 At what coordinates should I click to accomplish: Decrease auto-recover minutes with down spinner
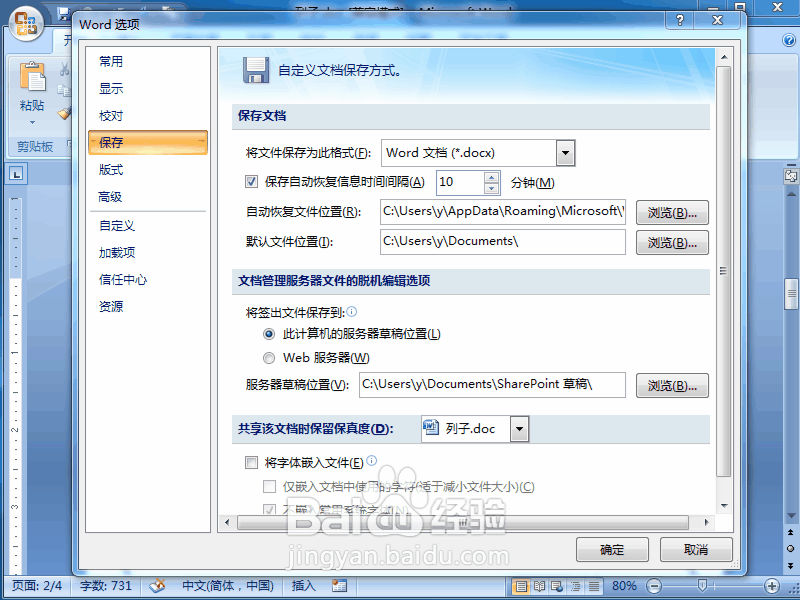(491, 189)
